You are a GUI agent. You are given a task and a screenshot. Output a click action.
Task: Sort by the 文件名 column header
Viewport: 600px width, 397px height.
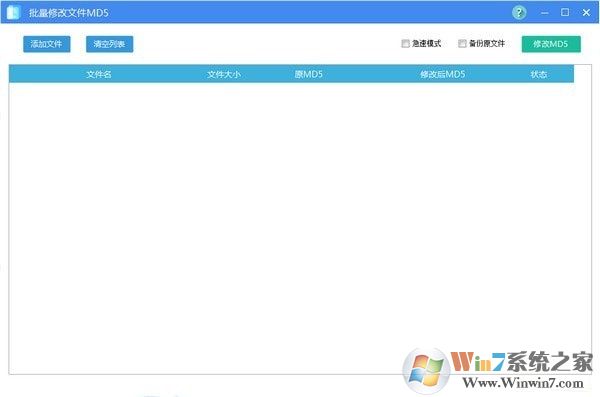[99, 74]
